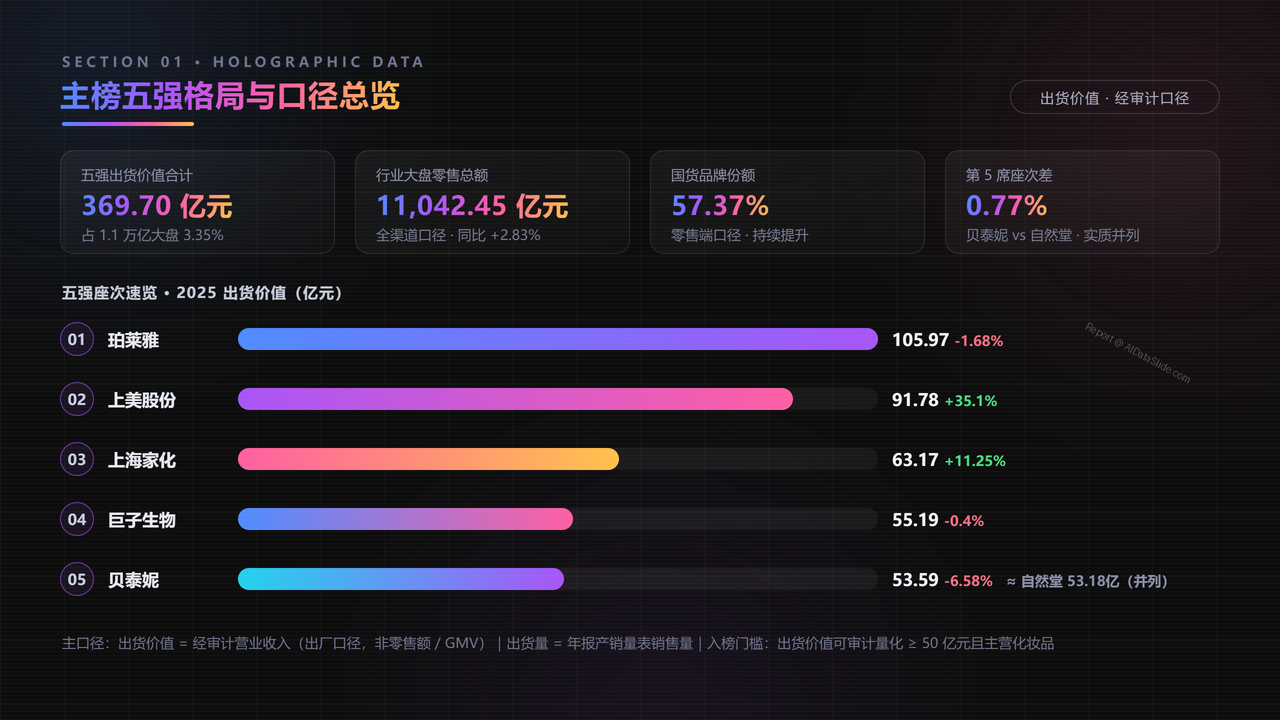This screenshot has height=720, width=1280.
Task: Click the rank badge "04"
Action: [77, 520]
